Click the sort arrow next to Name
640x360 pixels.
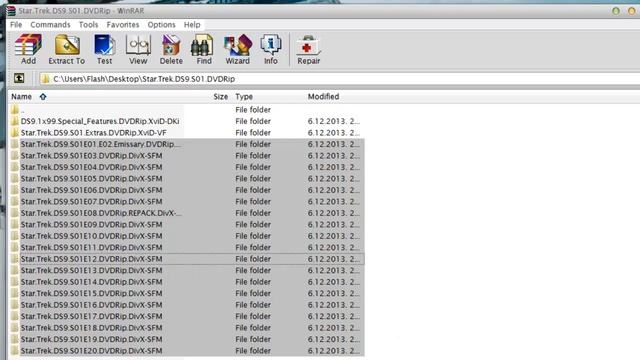pos(43,97)
